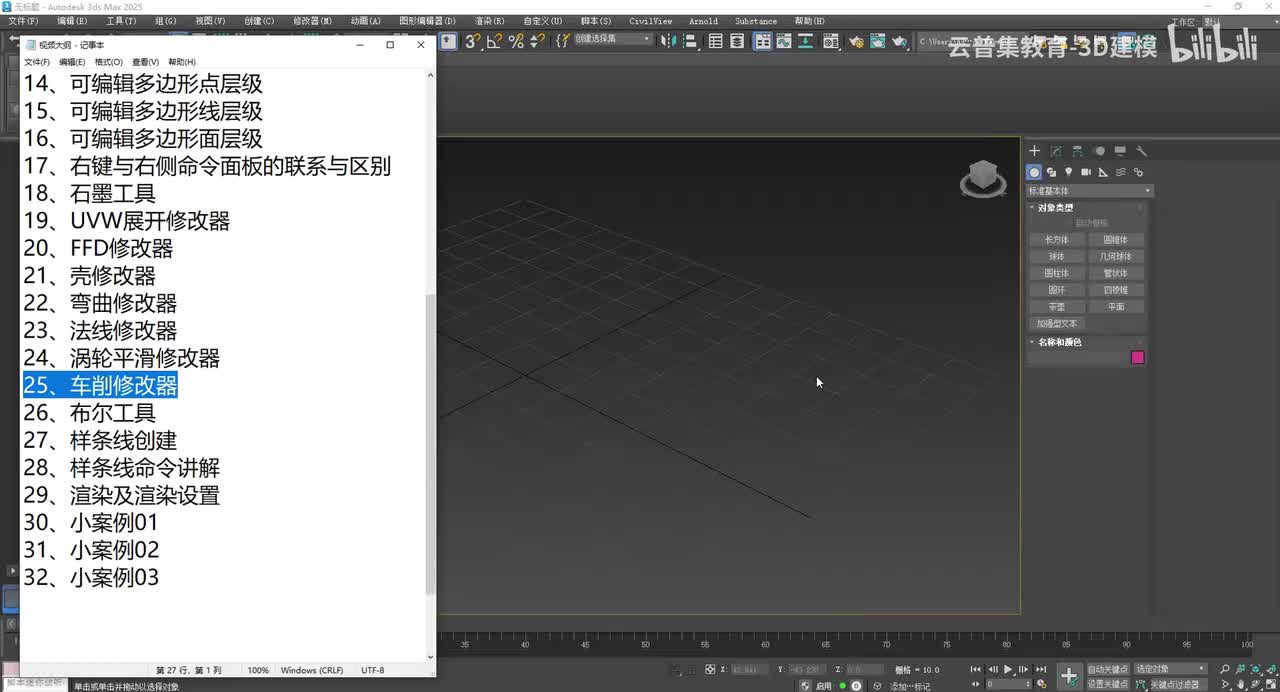Image resolution: width=1280 pixels, height=692 pixels.
Task: Select the Space Warps category icon
Action: (1121, 172)
